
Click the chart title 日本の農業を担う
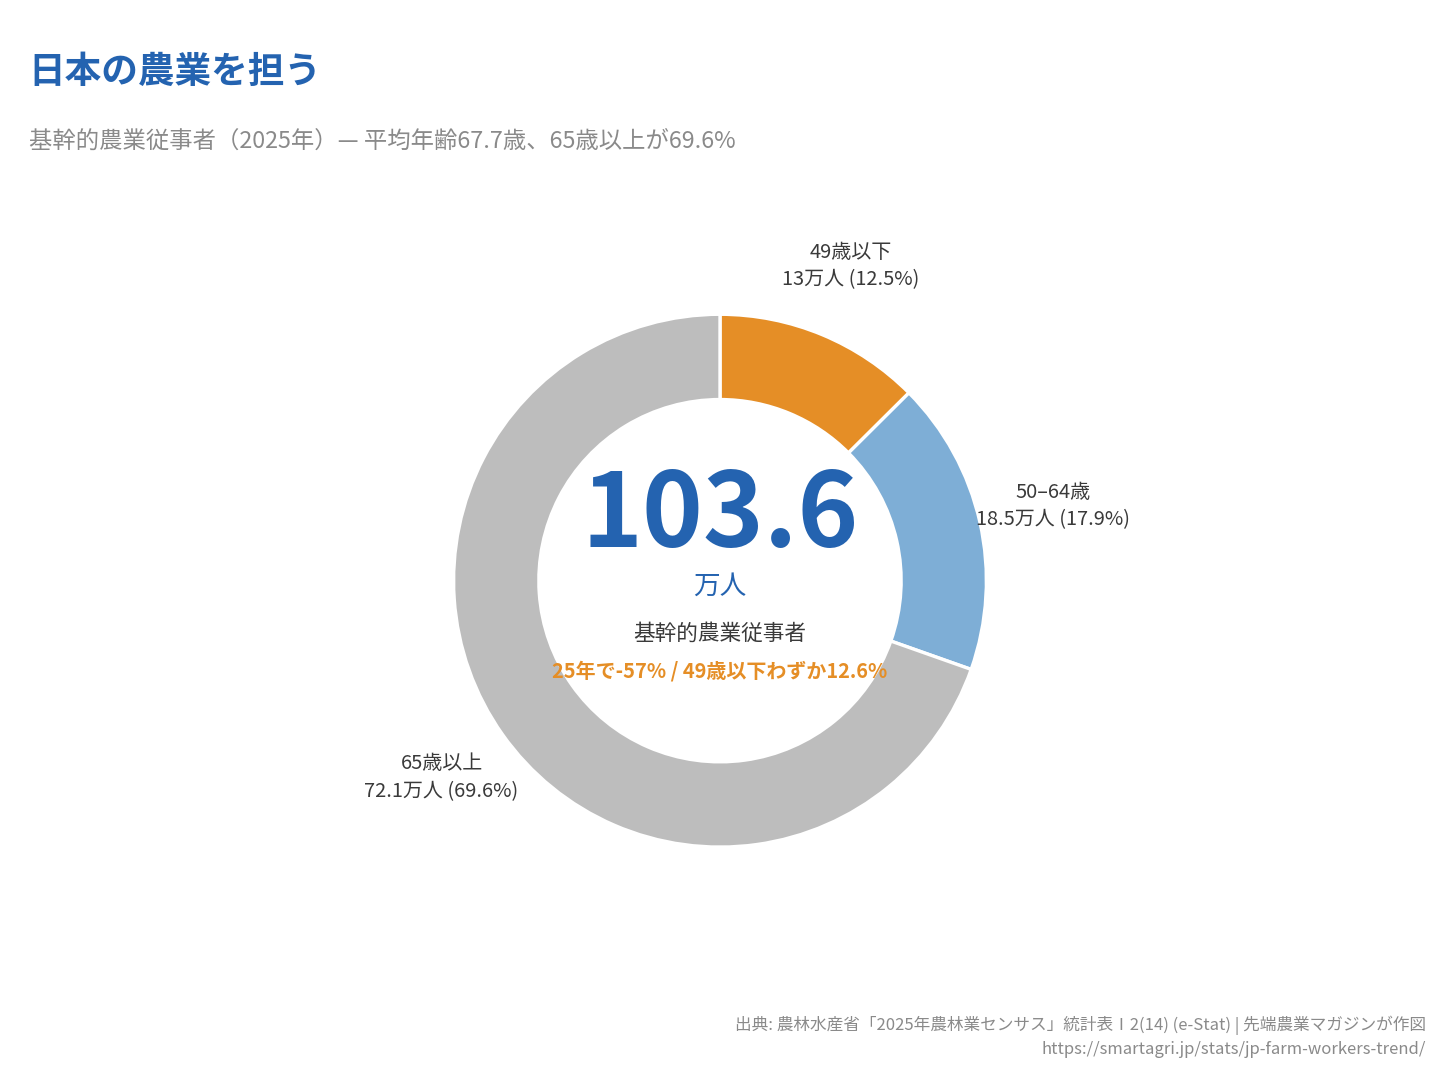pos(174,70)
